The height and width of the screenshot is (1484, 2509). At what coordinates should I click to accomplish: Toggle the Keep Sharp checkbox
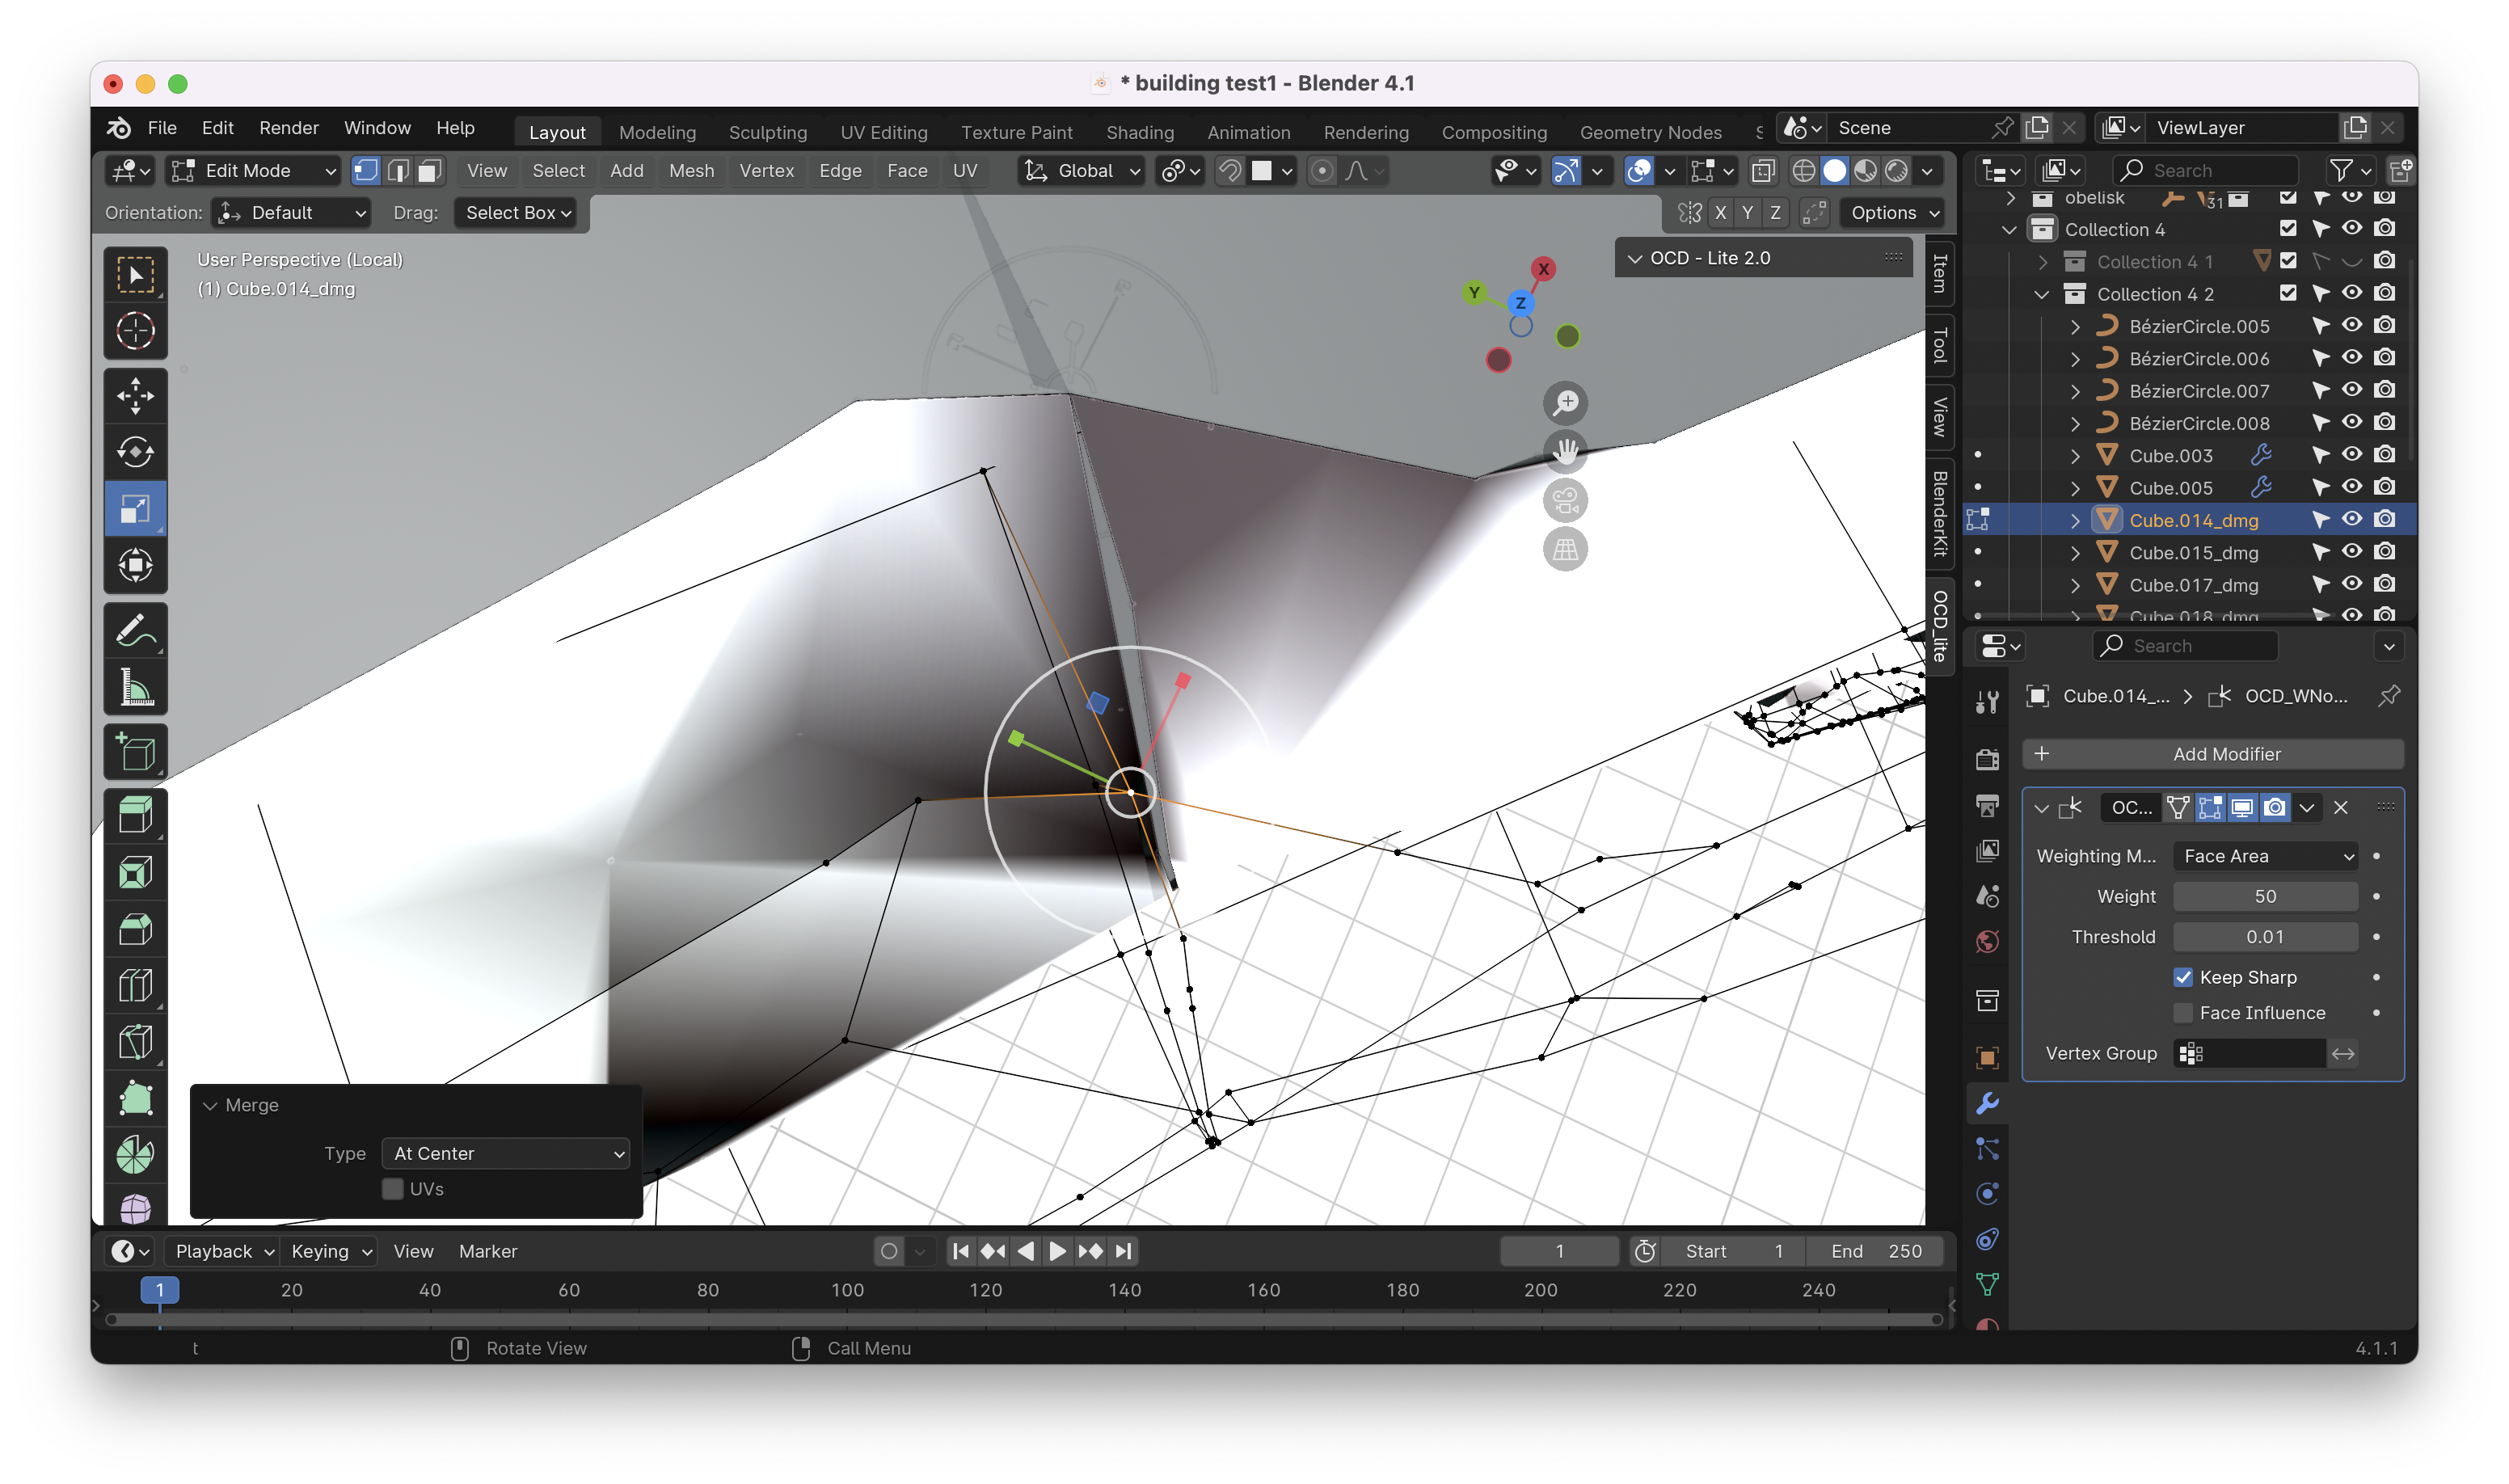[x=2183, y=977]
